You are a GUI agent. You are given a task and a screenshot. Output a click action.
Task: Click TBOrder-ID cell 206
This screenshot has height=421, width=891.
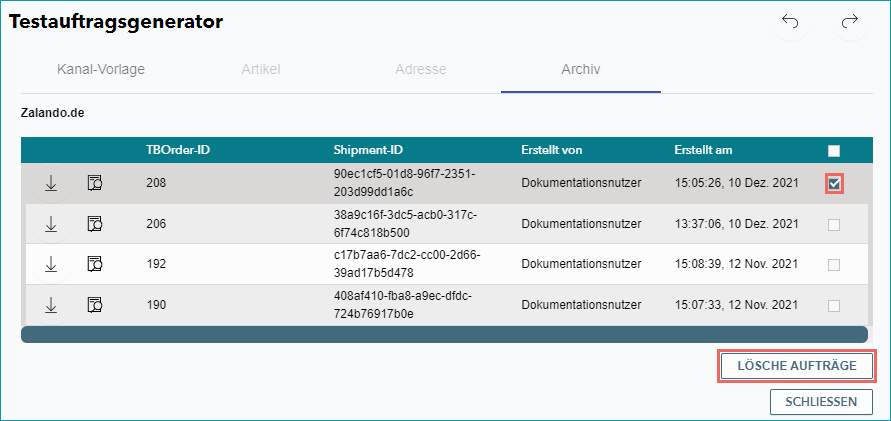156,224
